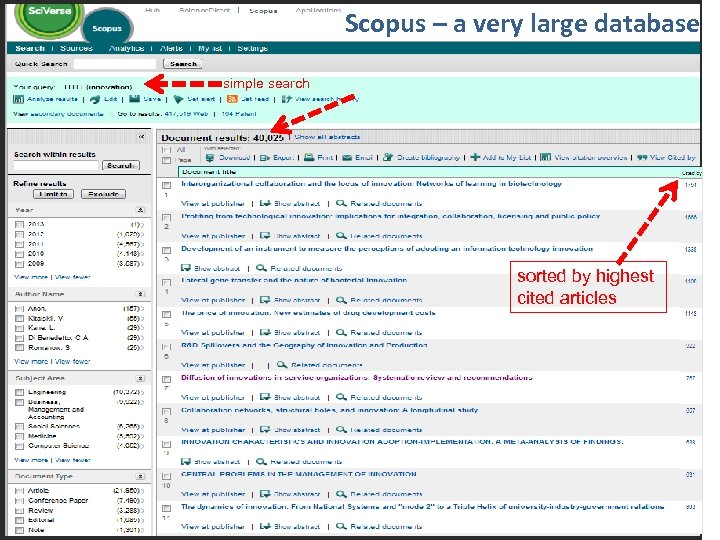Click View more under Subject Area filter
This screenshot has height=540, width=720.
[31, 460]
